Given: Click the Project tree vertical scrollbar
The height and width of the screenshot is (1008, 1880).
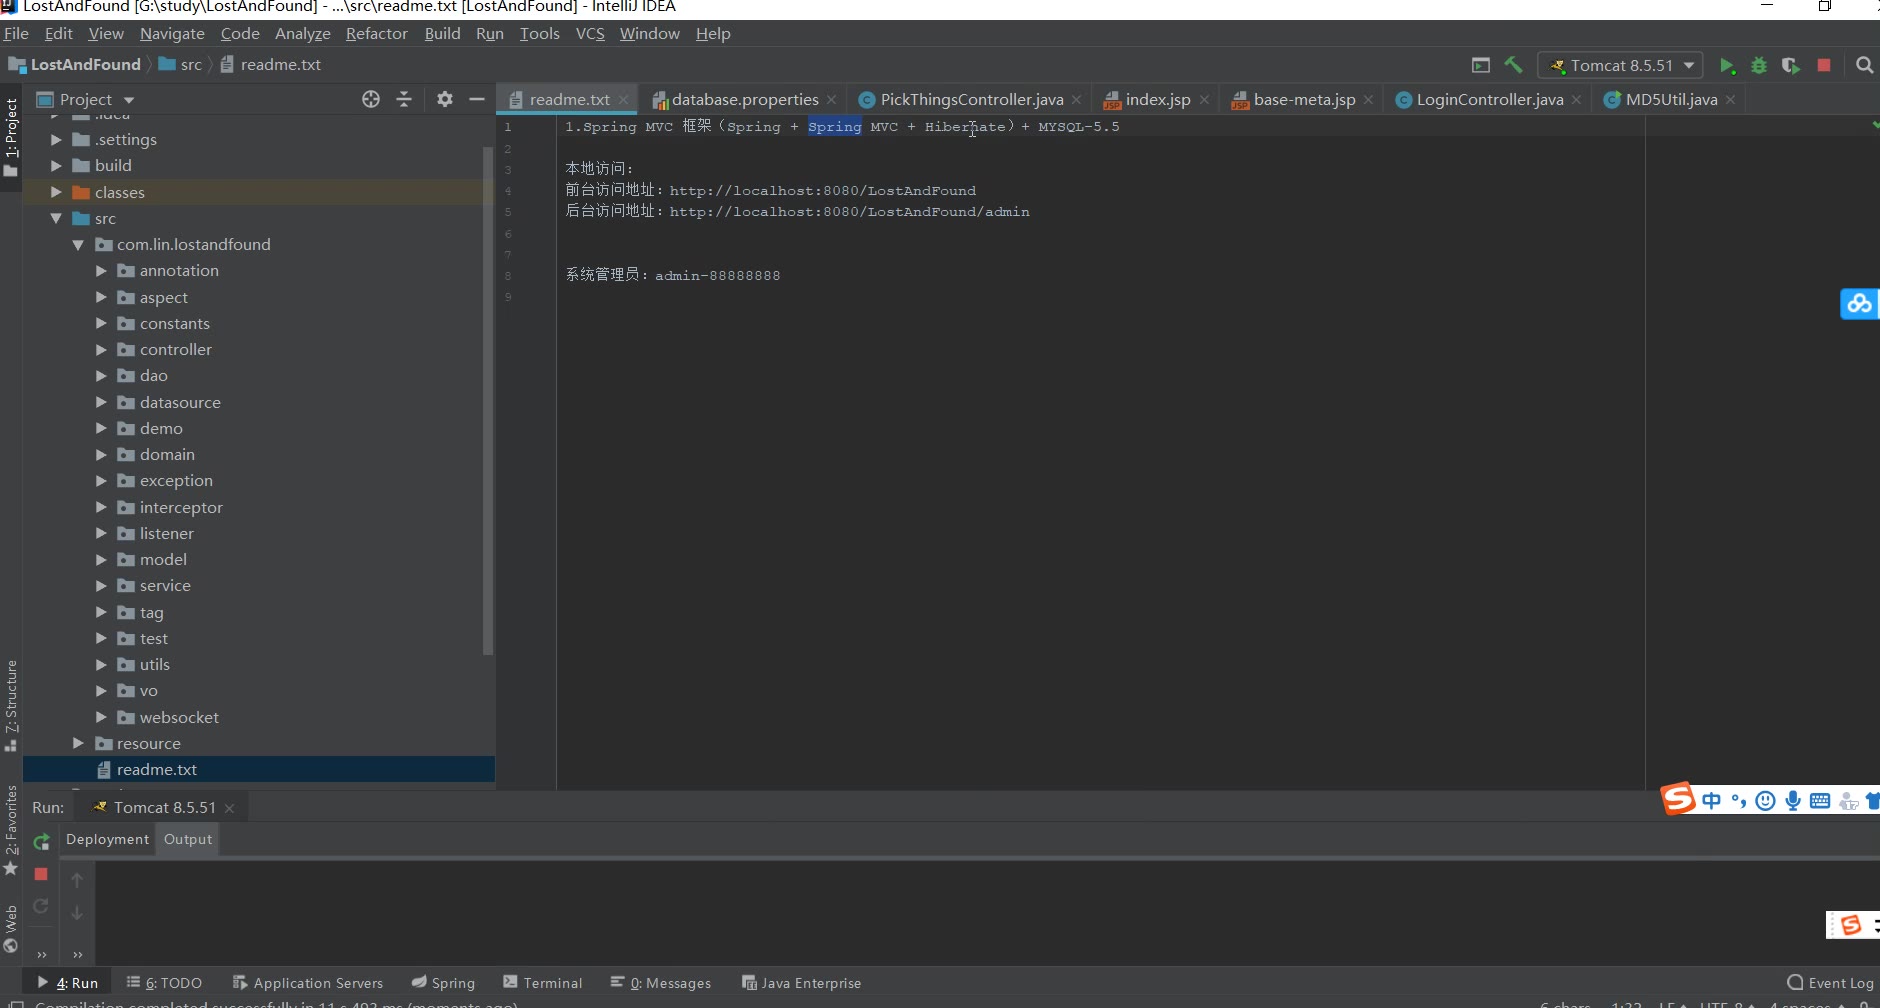Looking at the screenshot, I should 488,400.
